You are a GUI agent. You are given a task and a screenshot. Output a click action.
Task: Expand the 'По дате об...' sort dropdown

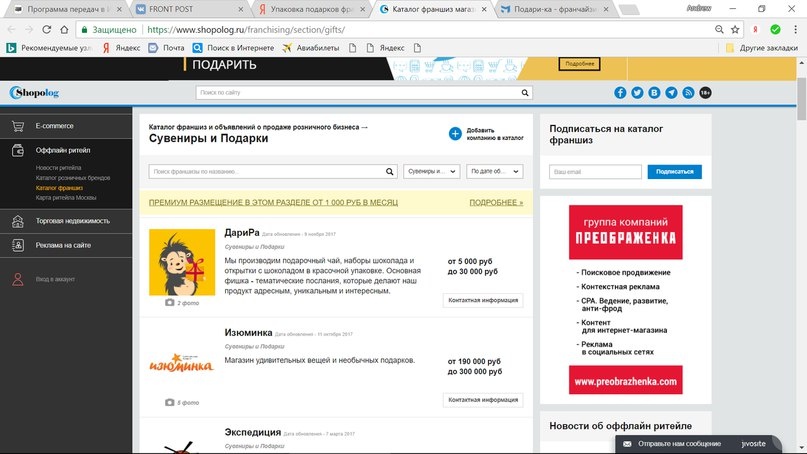(495, 171)
